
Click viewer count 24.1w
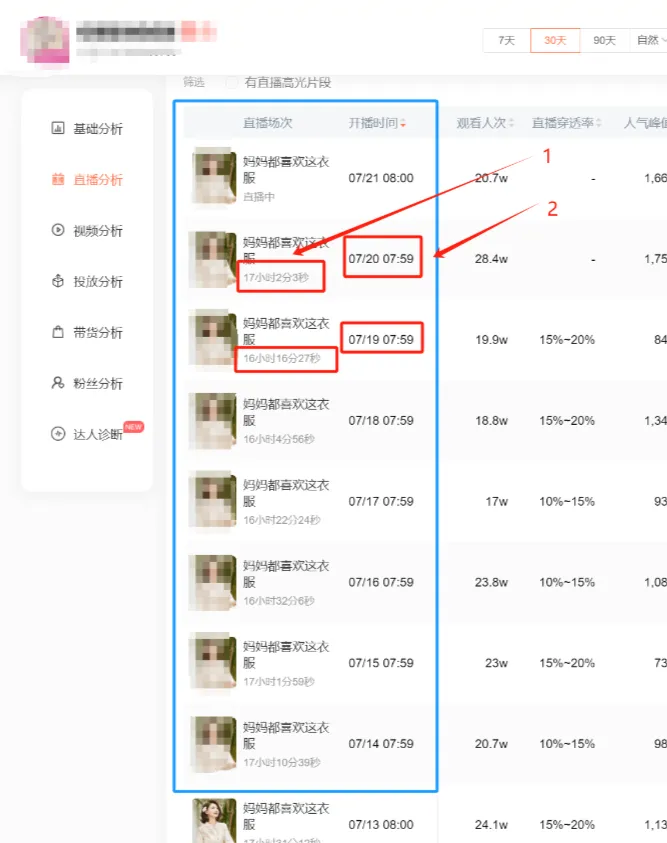(491, 825)
